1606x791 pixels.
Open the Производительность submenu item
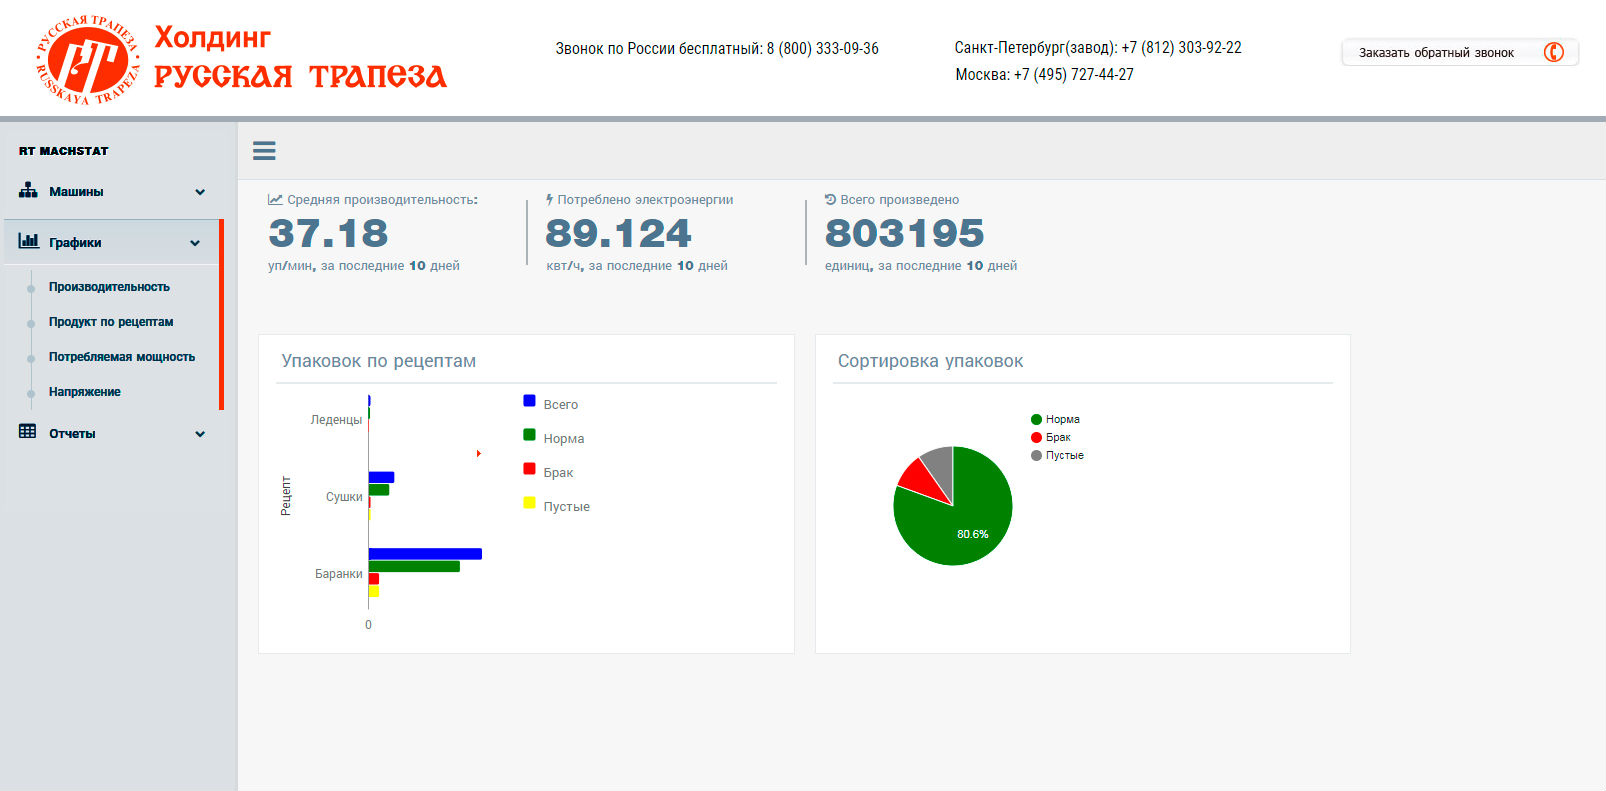(x=109, y=287)
